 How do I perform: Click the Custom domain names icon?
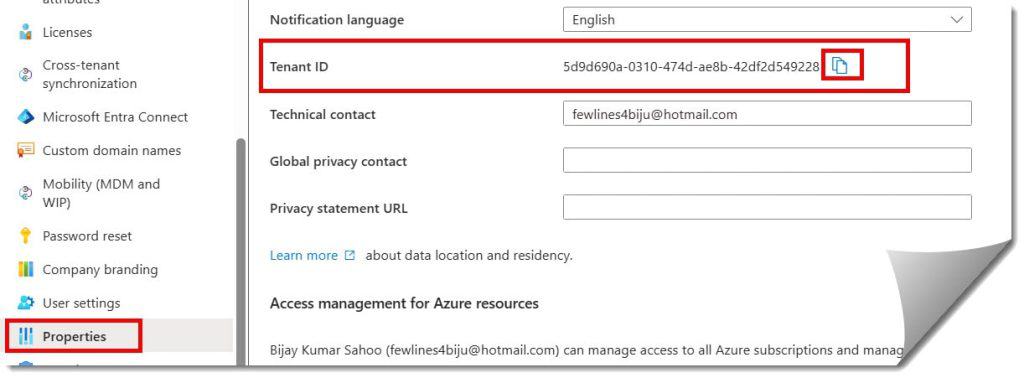coord(25,150)
